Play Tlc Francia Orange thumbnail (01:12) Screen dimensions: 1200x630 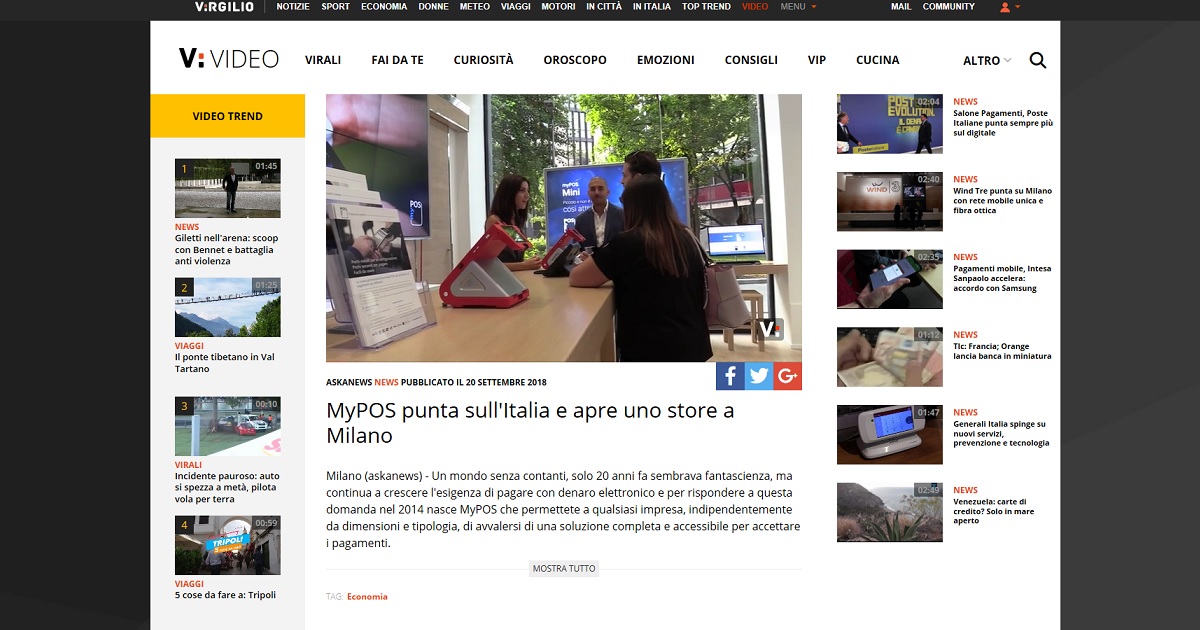tap(890, 357)
